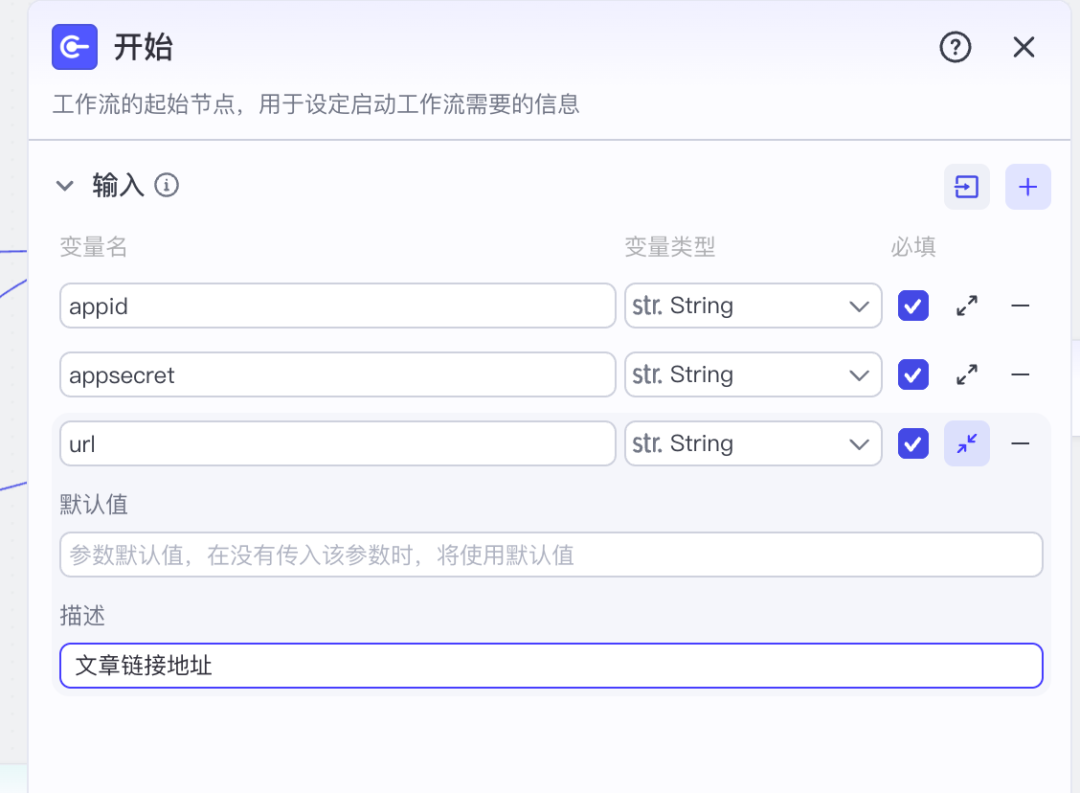Click the help question mark icon
This screenshot has width=1080, height=793.
tap(955, 47)
